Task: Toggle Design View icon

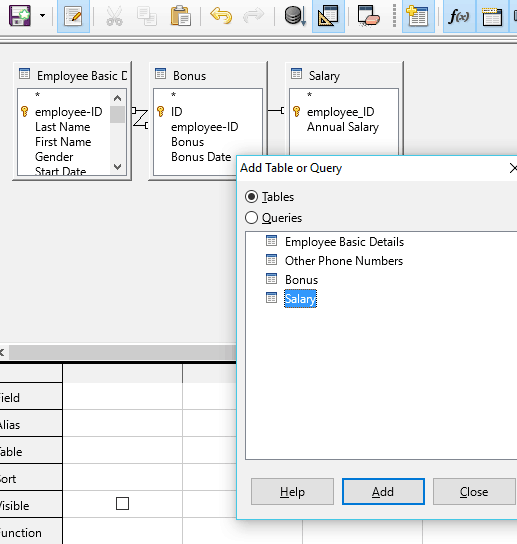Action: (328, 16)
